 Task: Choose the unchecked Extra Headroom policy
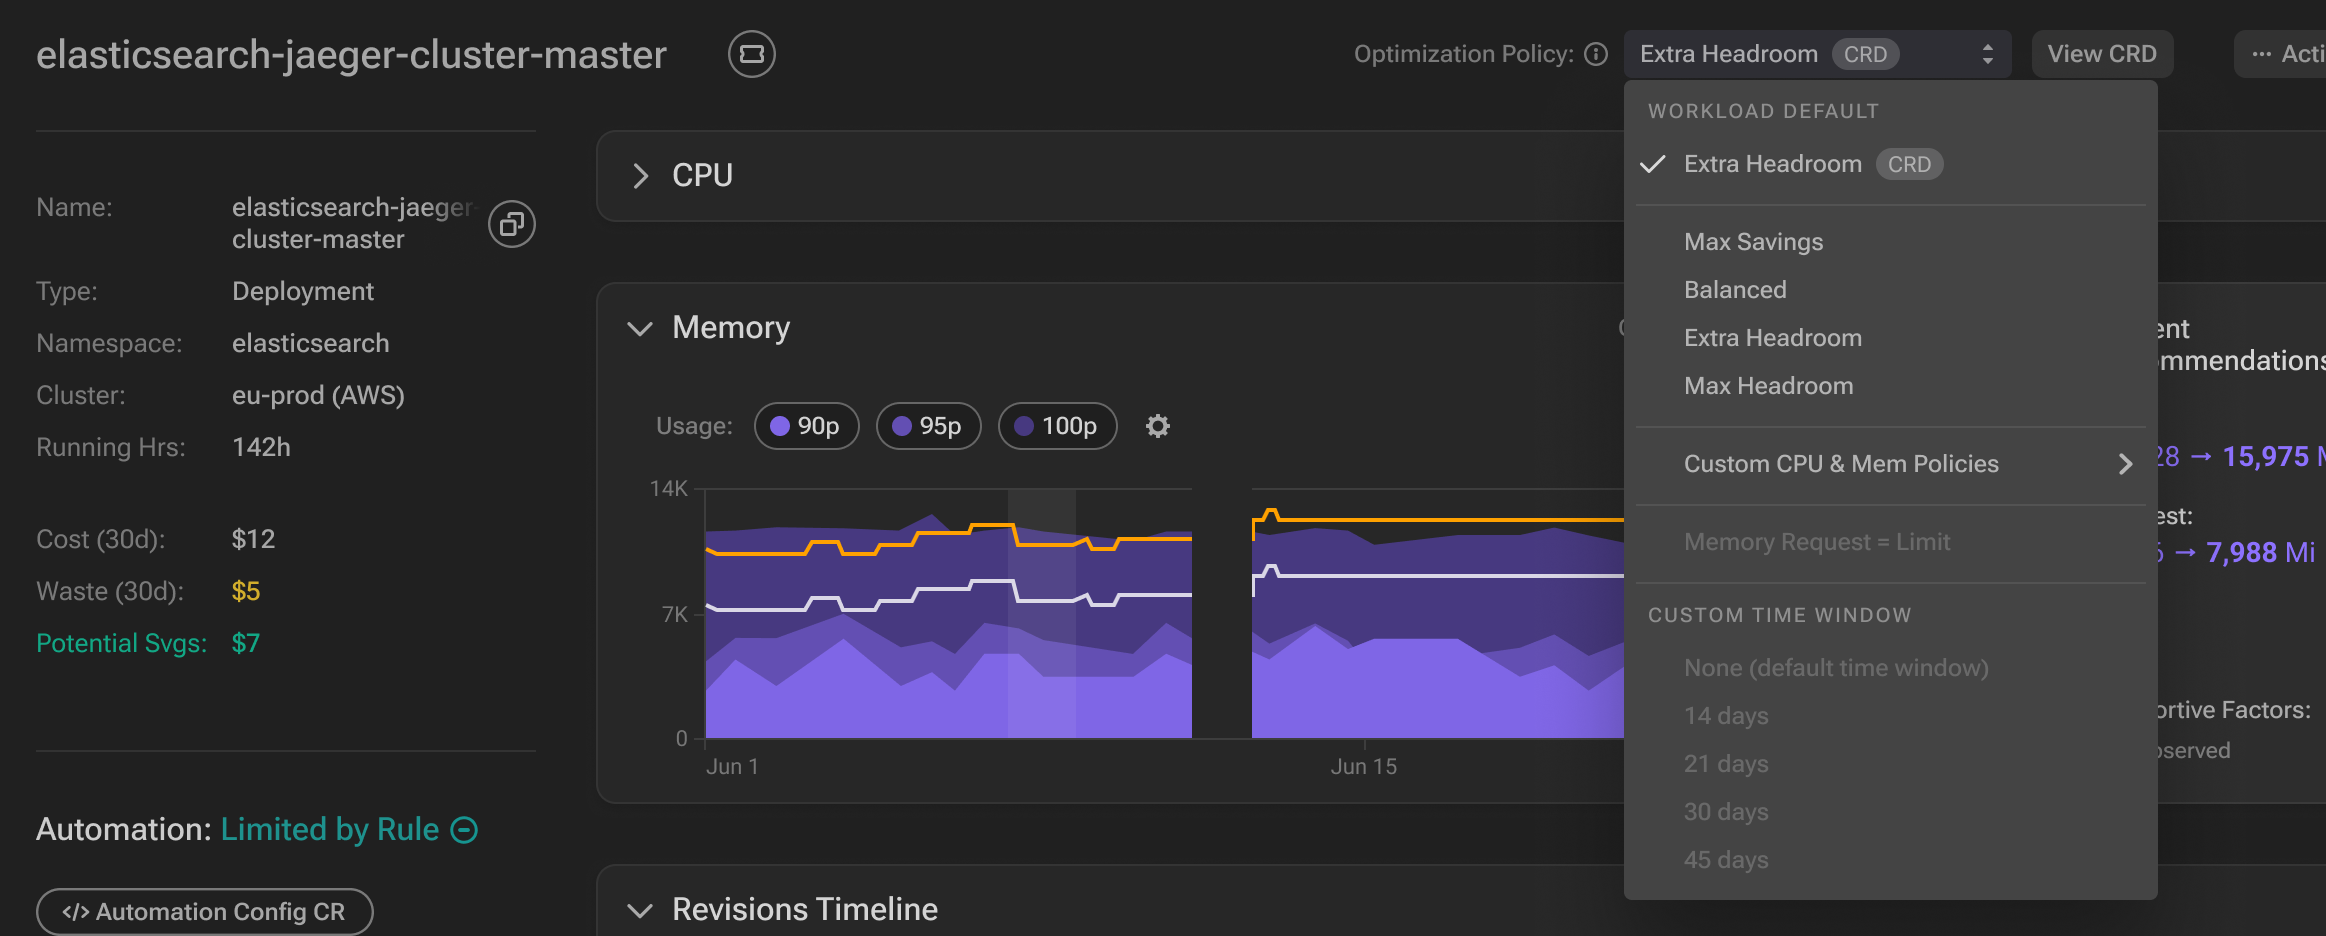1891,338
